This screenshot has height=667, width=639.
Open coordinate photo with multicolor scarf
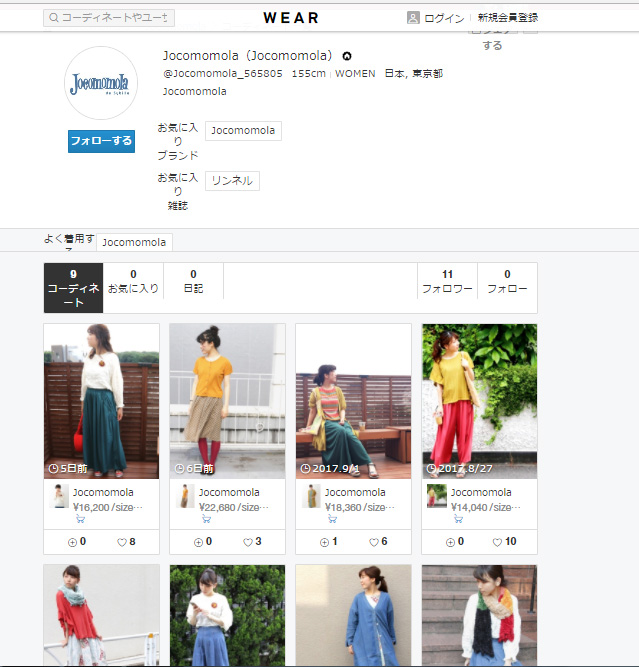tap(479, 615)
